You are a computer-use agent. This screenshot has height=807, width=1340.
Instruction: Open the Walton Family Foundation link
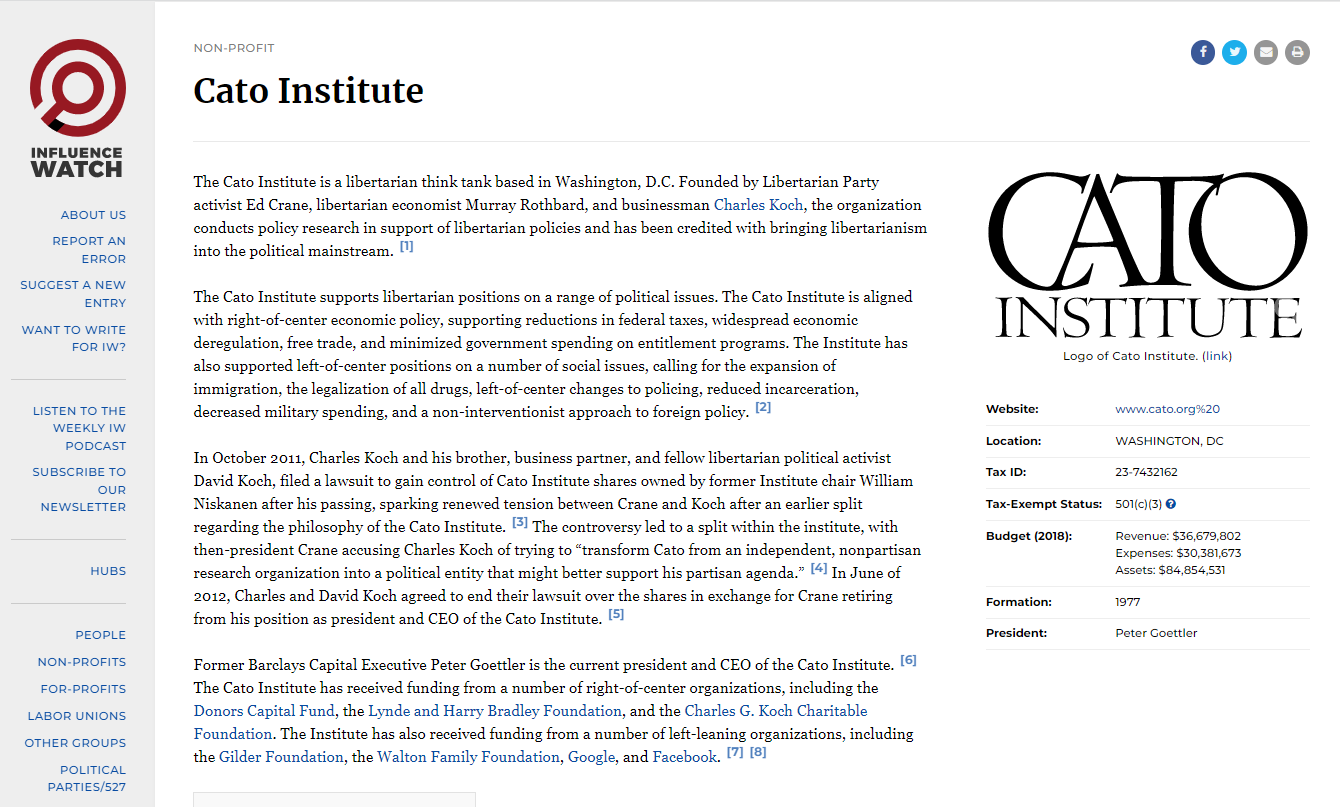[468, 757]
